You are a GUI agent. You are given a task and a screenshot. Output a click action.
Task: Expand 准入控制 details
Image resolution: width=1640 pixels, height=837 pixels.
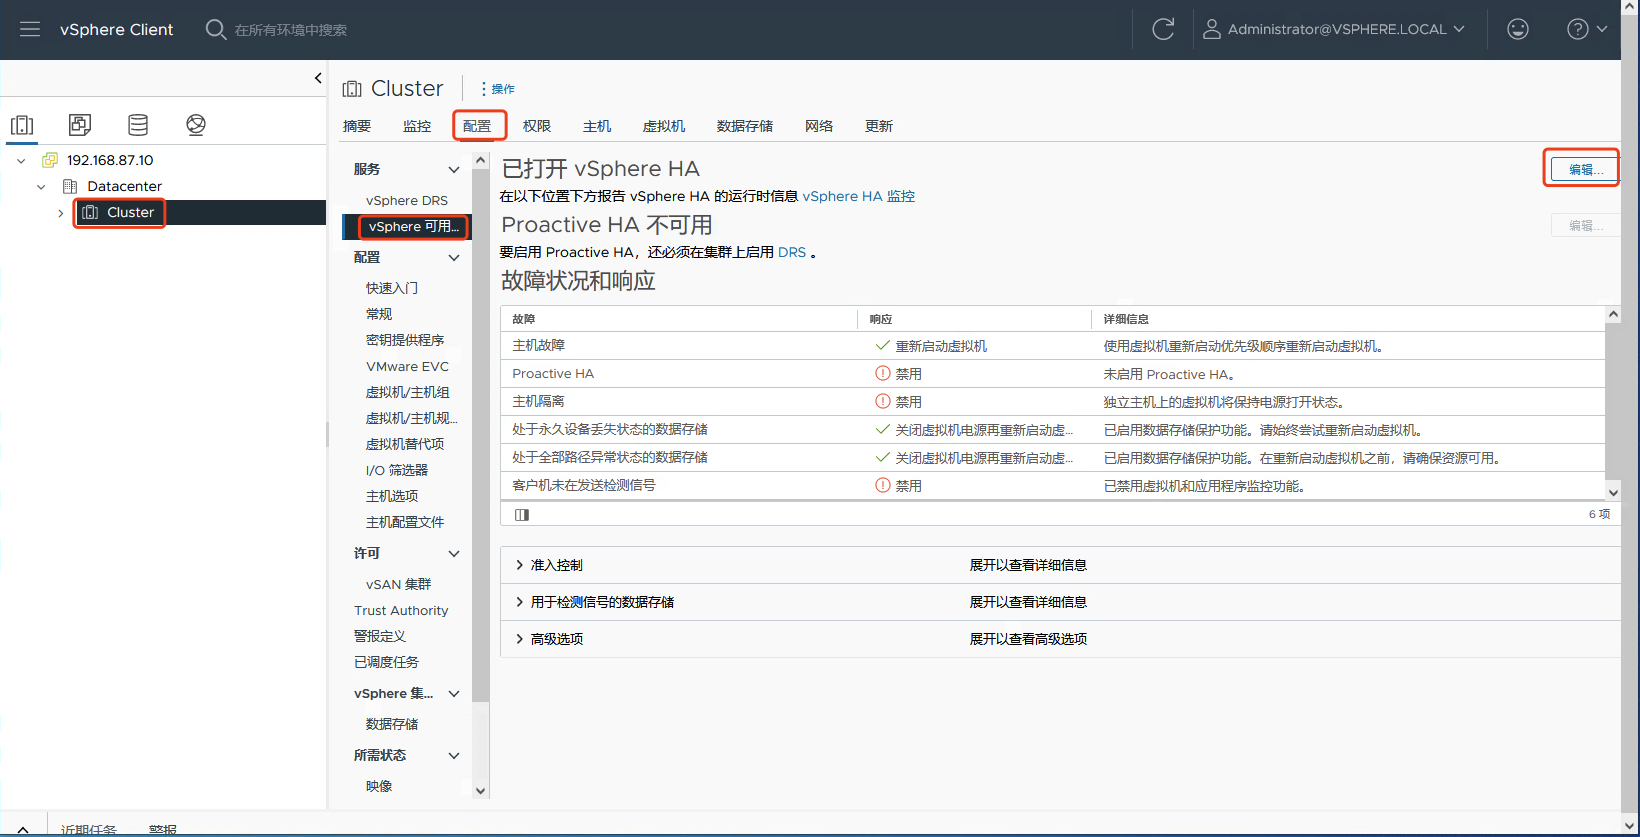pyautogui.click(x=519, y=565)
